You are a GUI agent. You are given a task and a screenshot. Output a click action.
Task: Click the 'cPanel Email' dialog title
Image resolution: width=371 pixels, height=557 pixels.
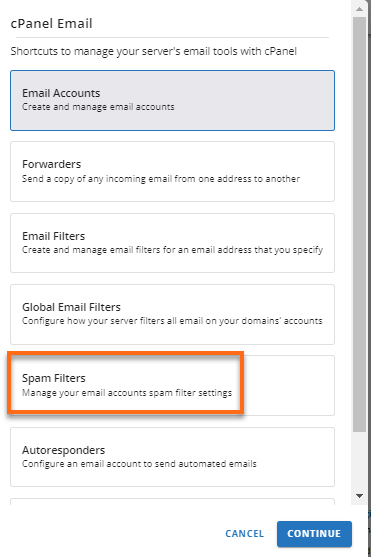[52, 23]
